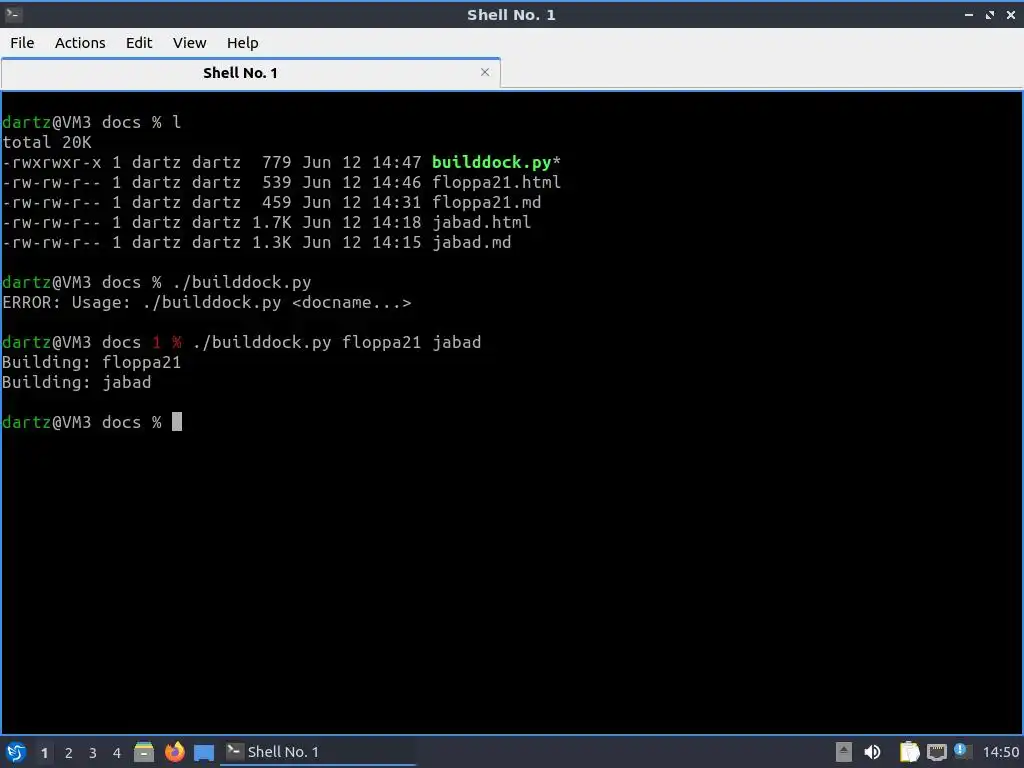The image size is (1024, 768).
Task: Click the 14:50 panel clock
Action: [x=1000, y=752]
